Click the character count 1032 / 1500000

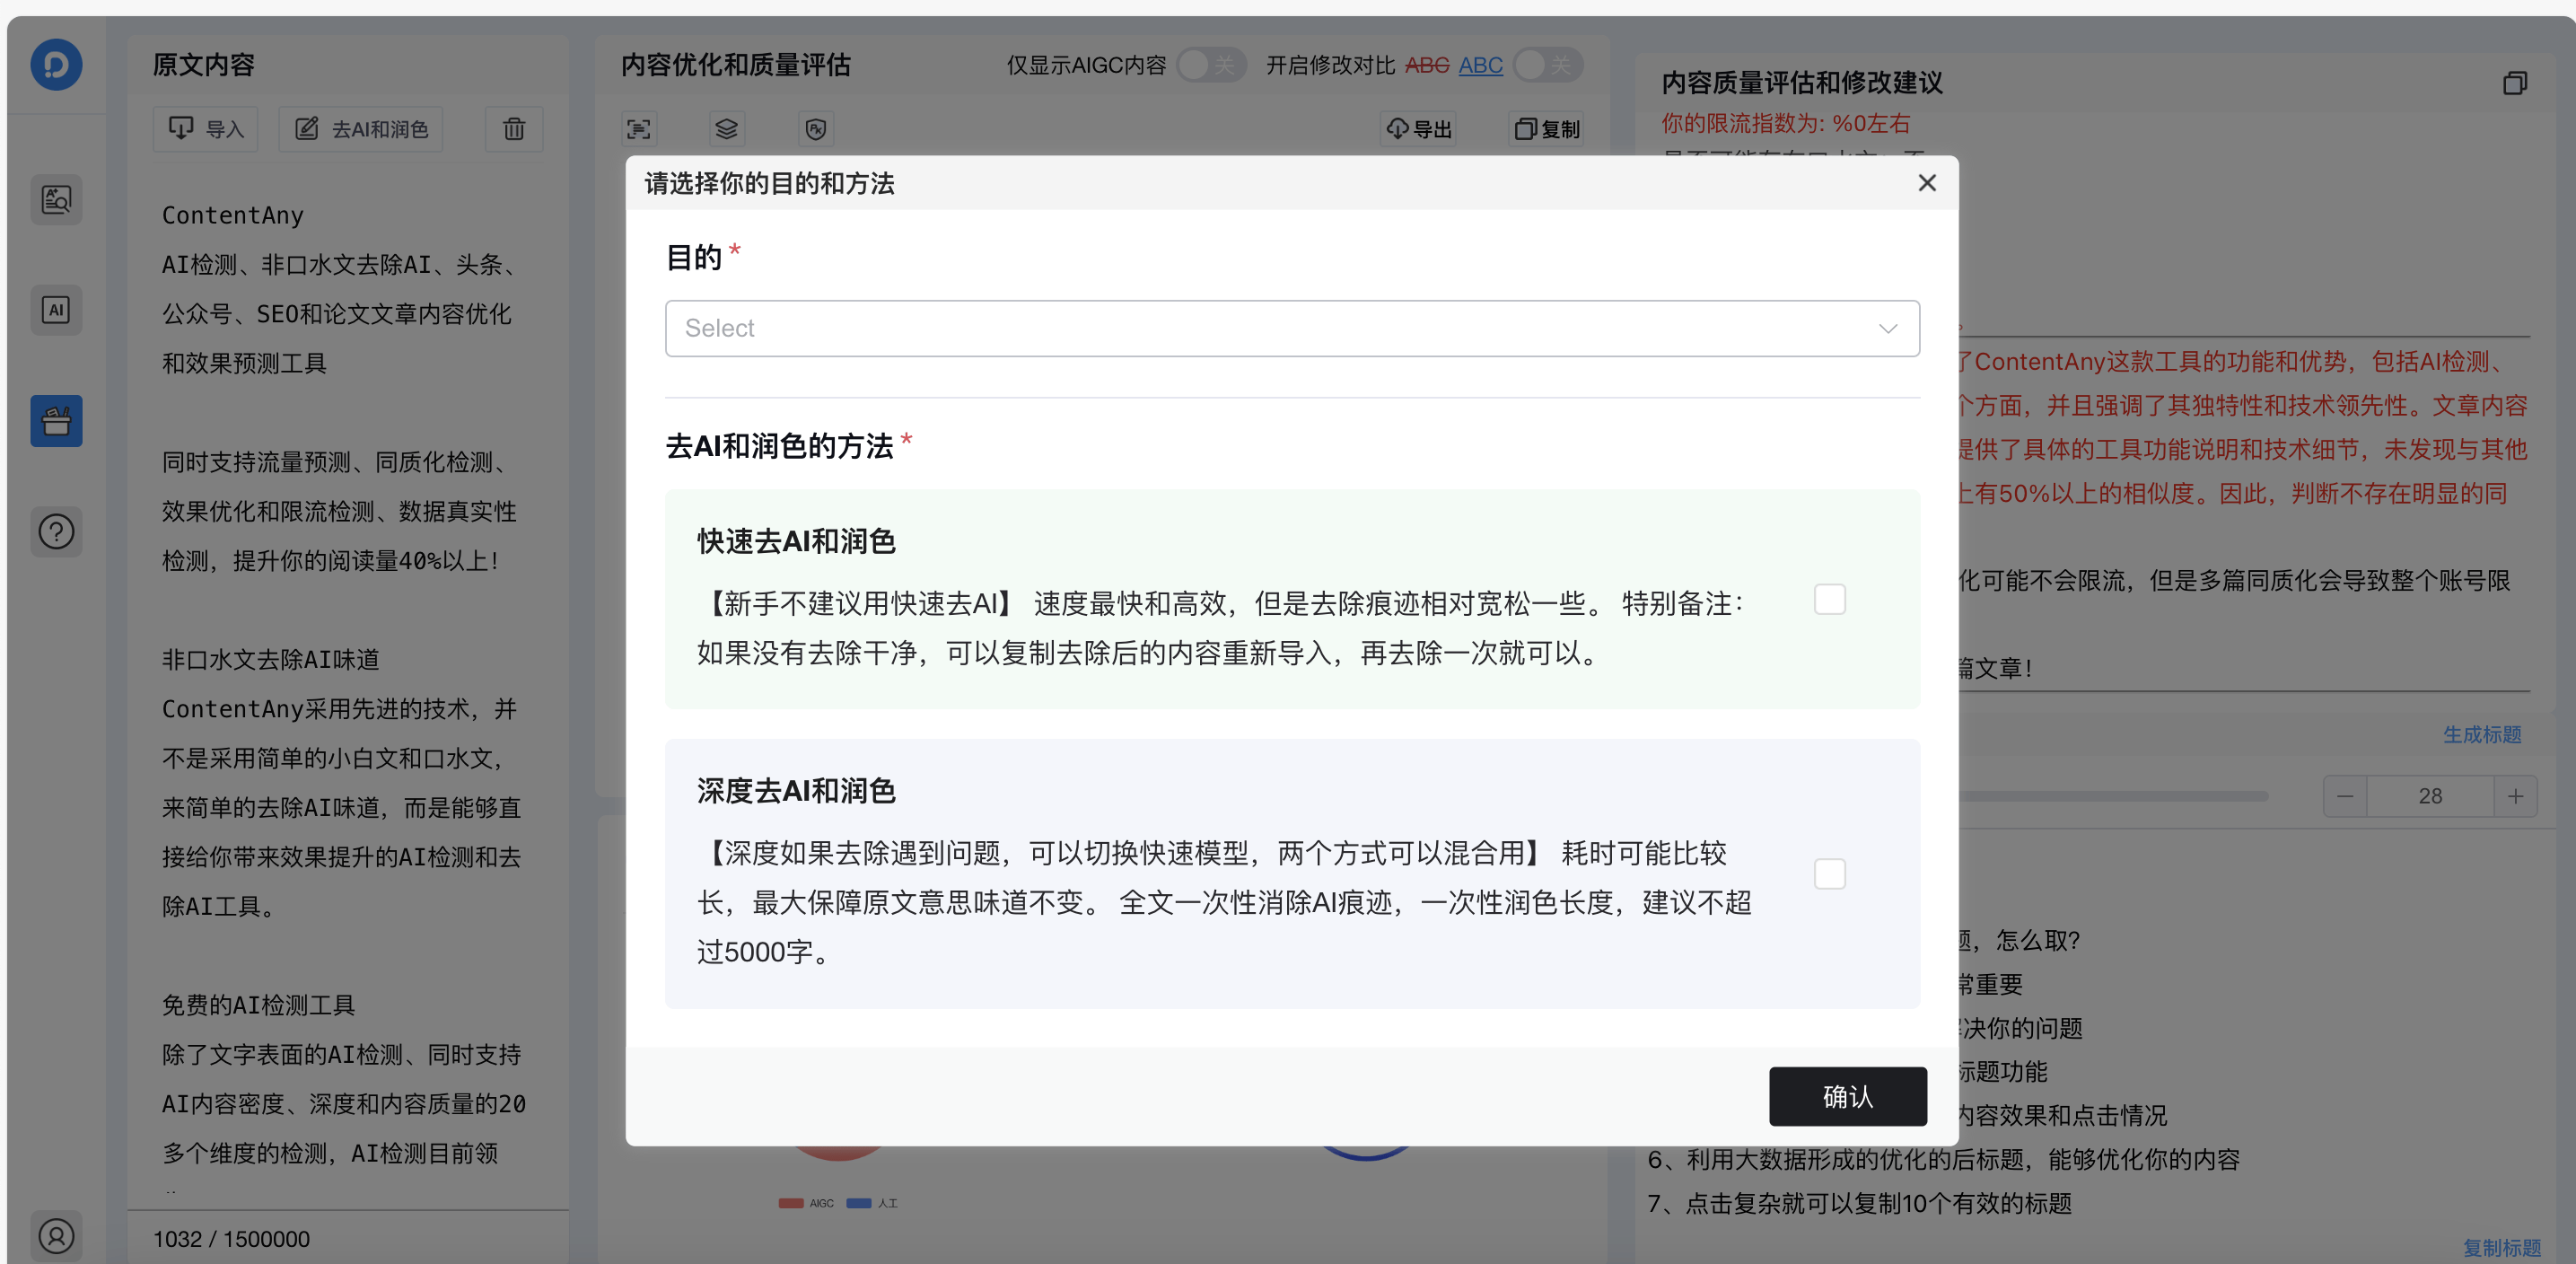coord(231,1239)
